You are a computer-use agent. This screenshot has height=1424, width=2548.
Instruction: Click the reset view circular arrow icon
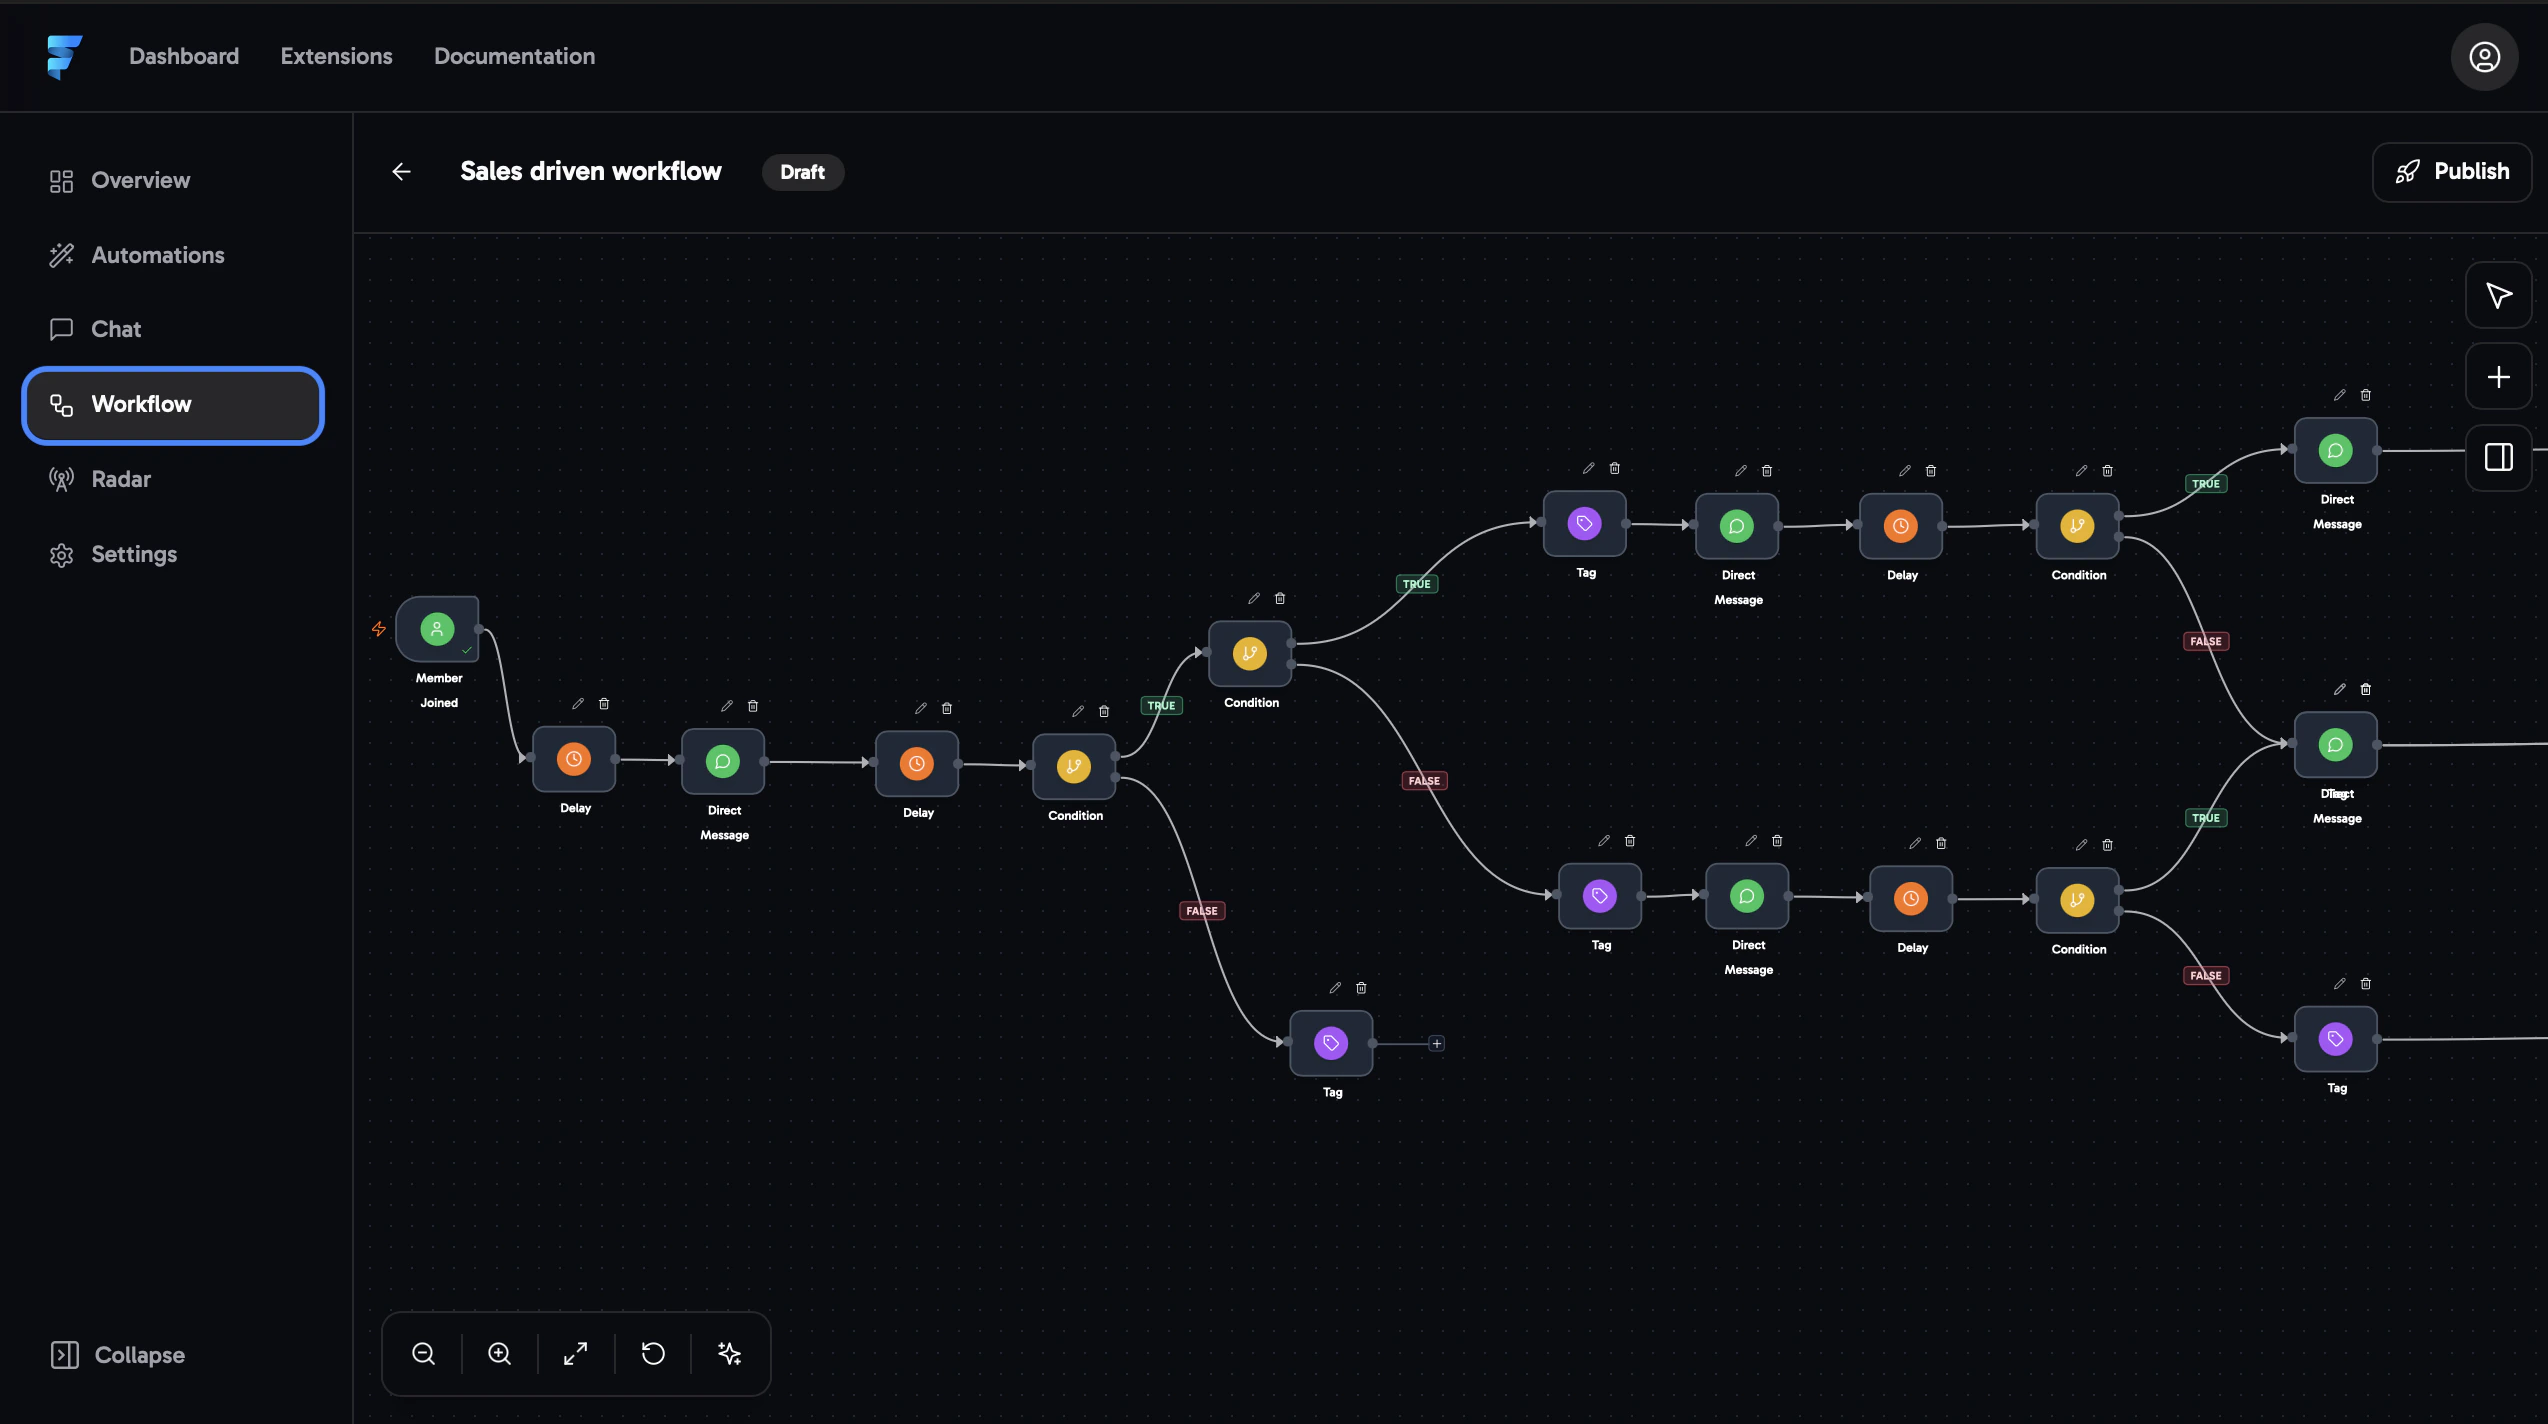[653, 1354]
